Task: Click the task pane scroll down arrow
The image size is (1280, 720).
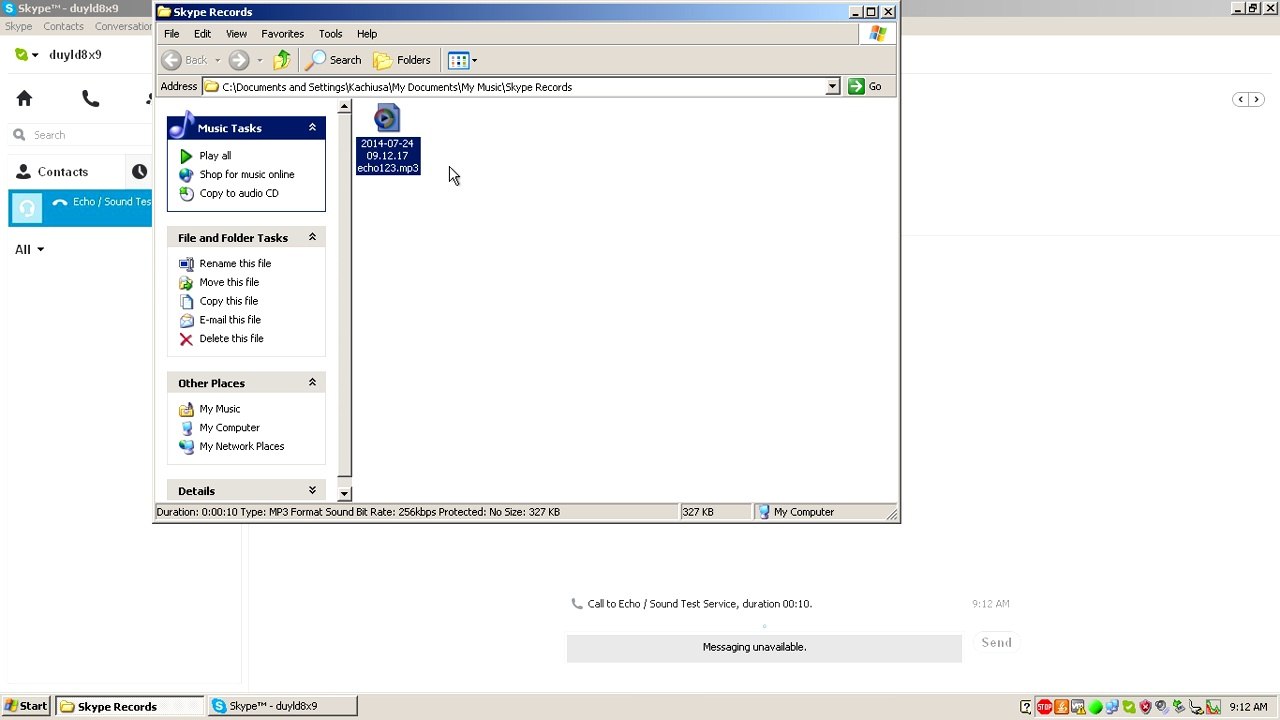Action: [x=344, y=493]
